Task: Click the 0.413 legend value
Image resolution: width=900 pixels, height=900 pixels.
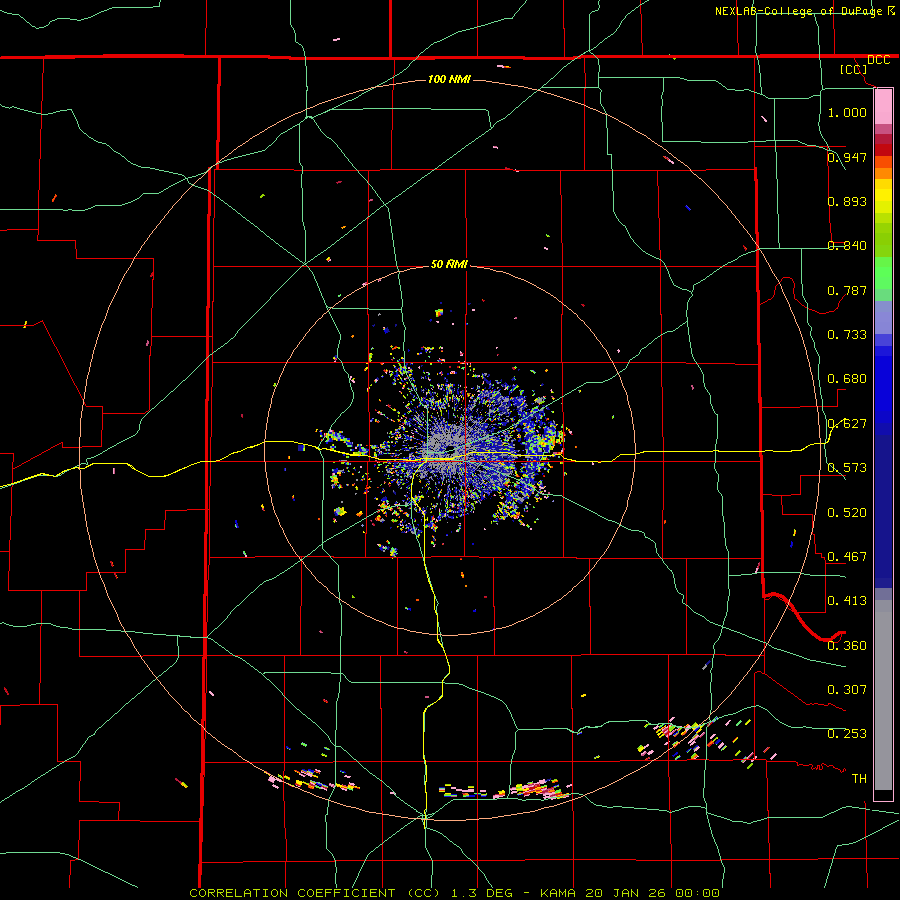Action: click(847, 600)
